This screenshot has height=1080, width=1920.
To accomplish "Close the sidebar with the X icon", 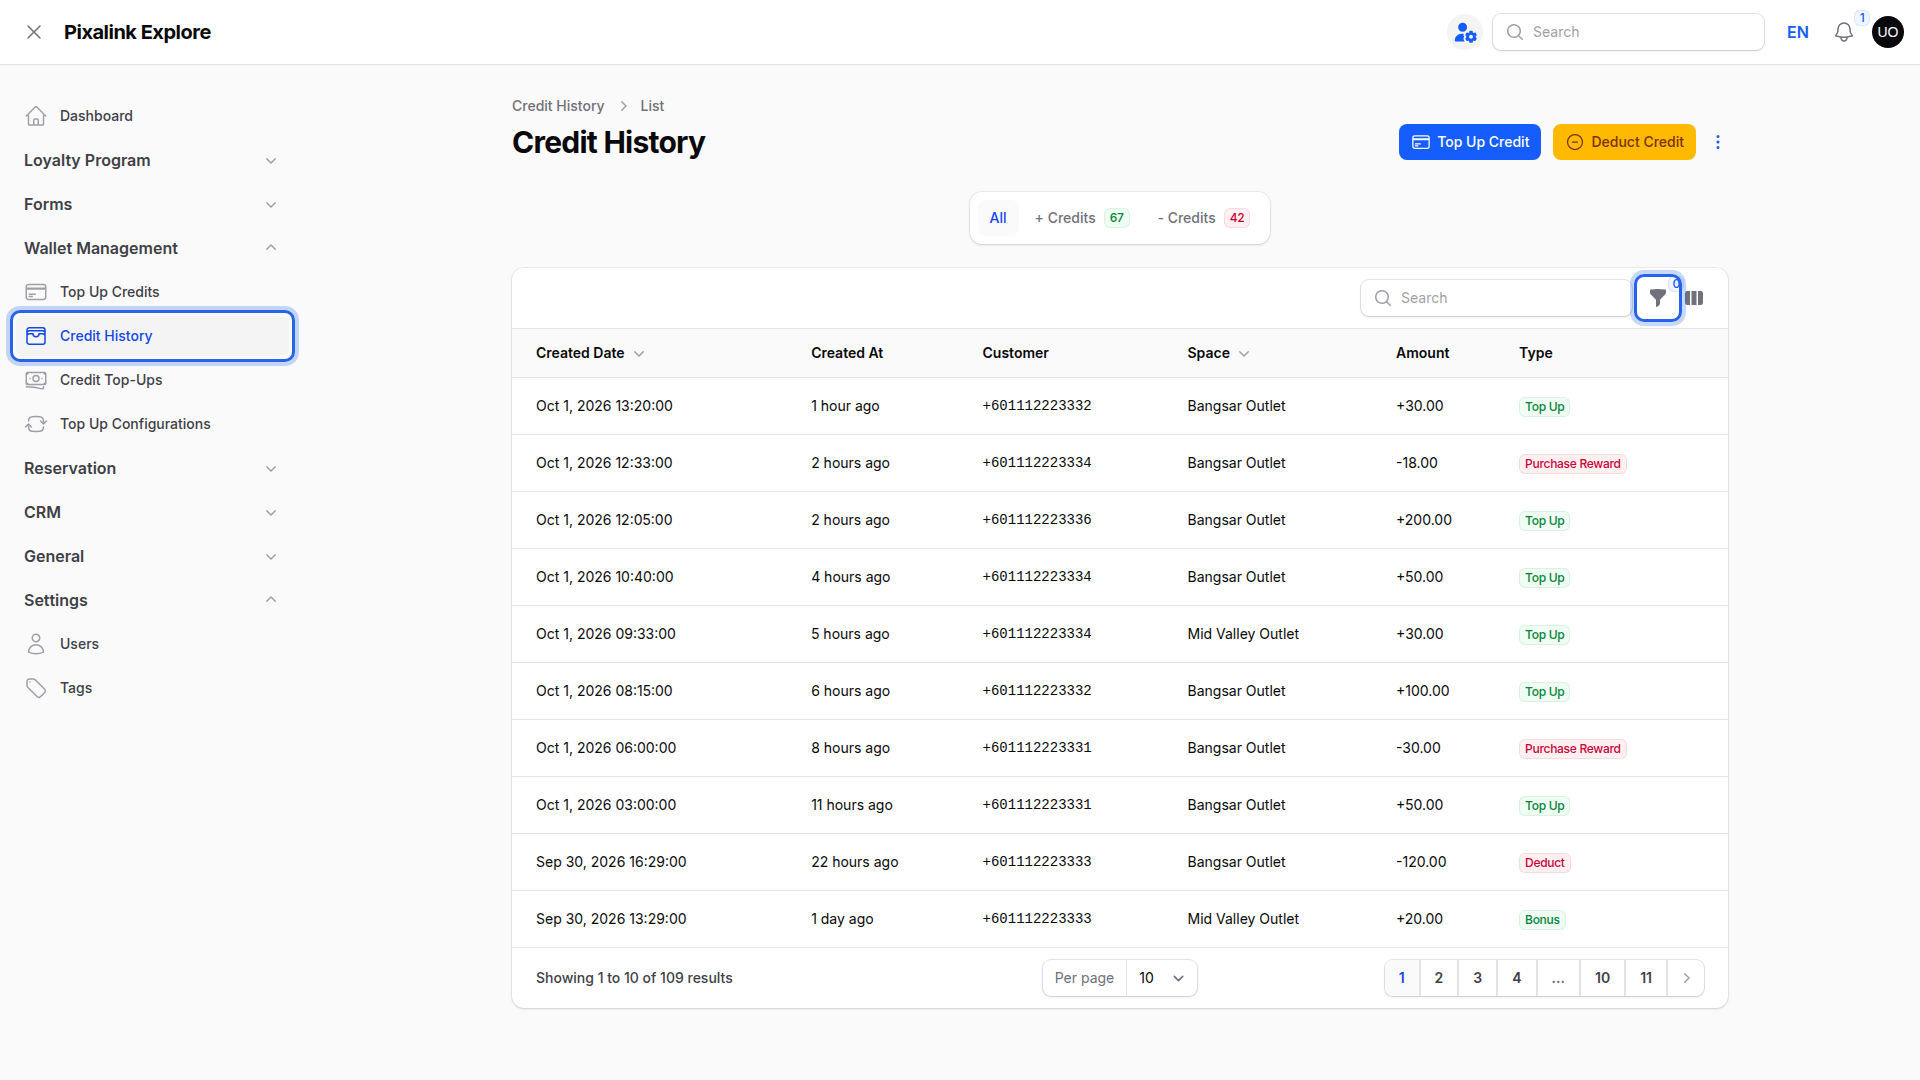I will point(34,32).
